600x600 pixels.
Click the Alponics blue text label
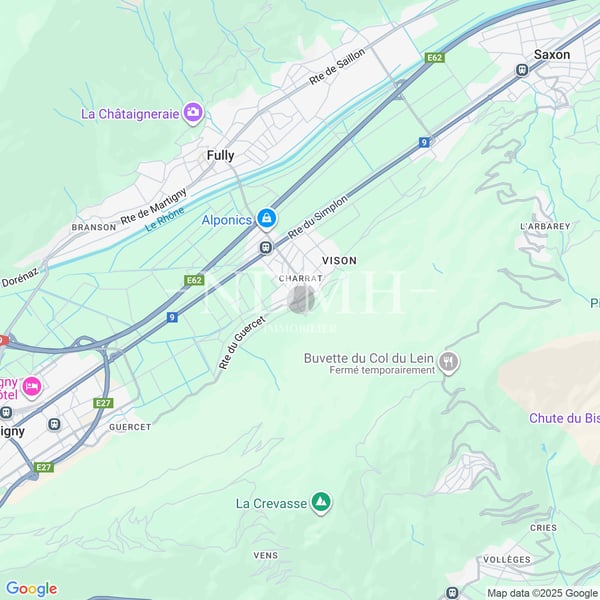[227, 220]
